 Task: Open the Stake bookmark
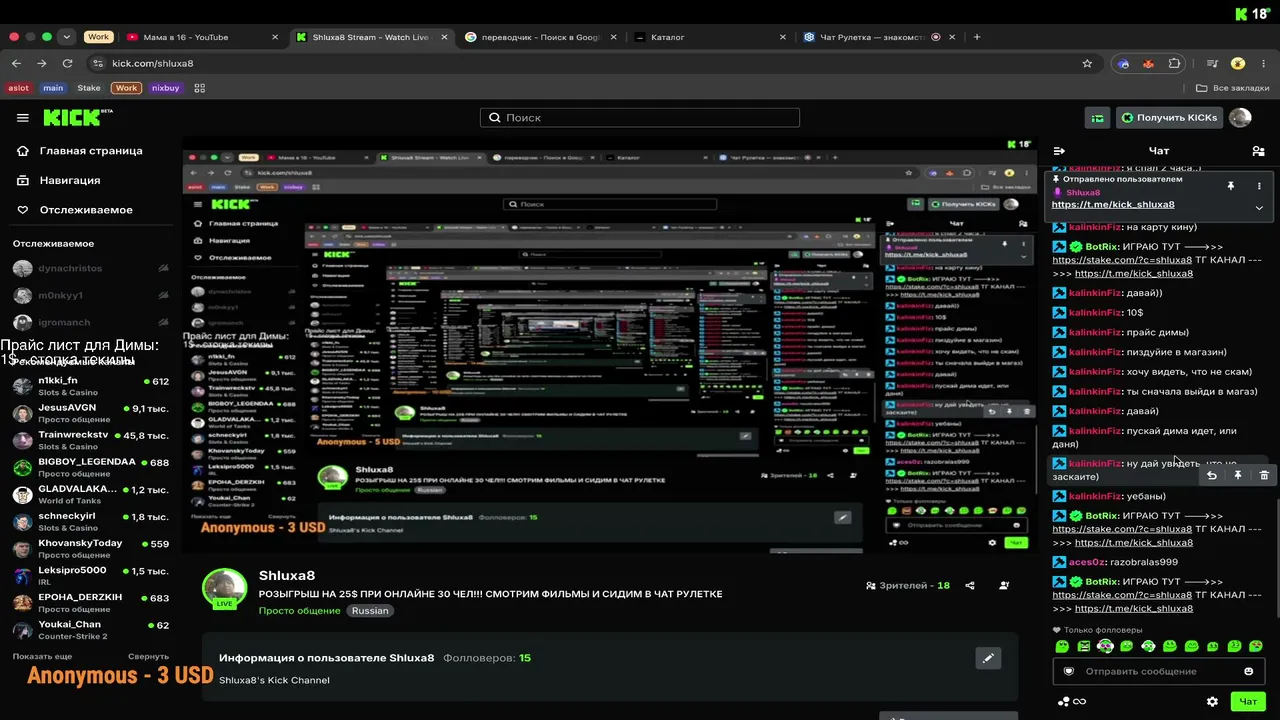(89, 88)
